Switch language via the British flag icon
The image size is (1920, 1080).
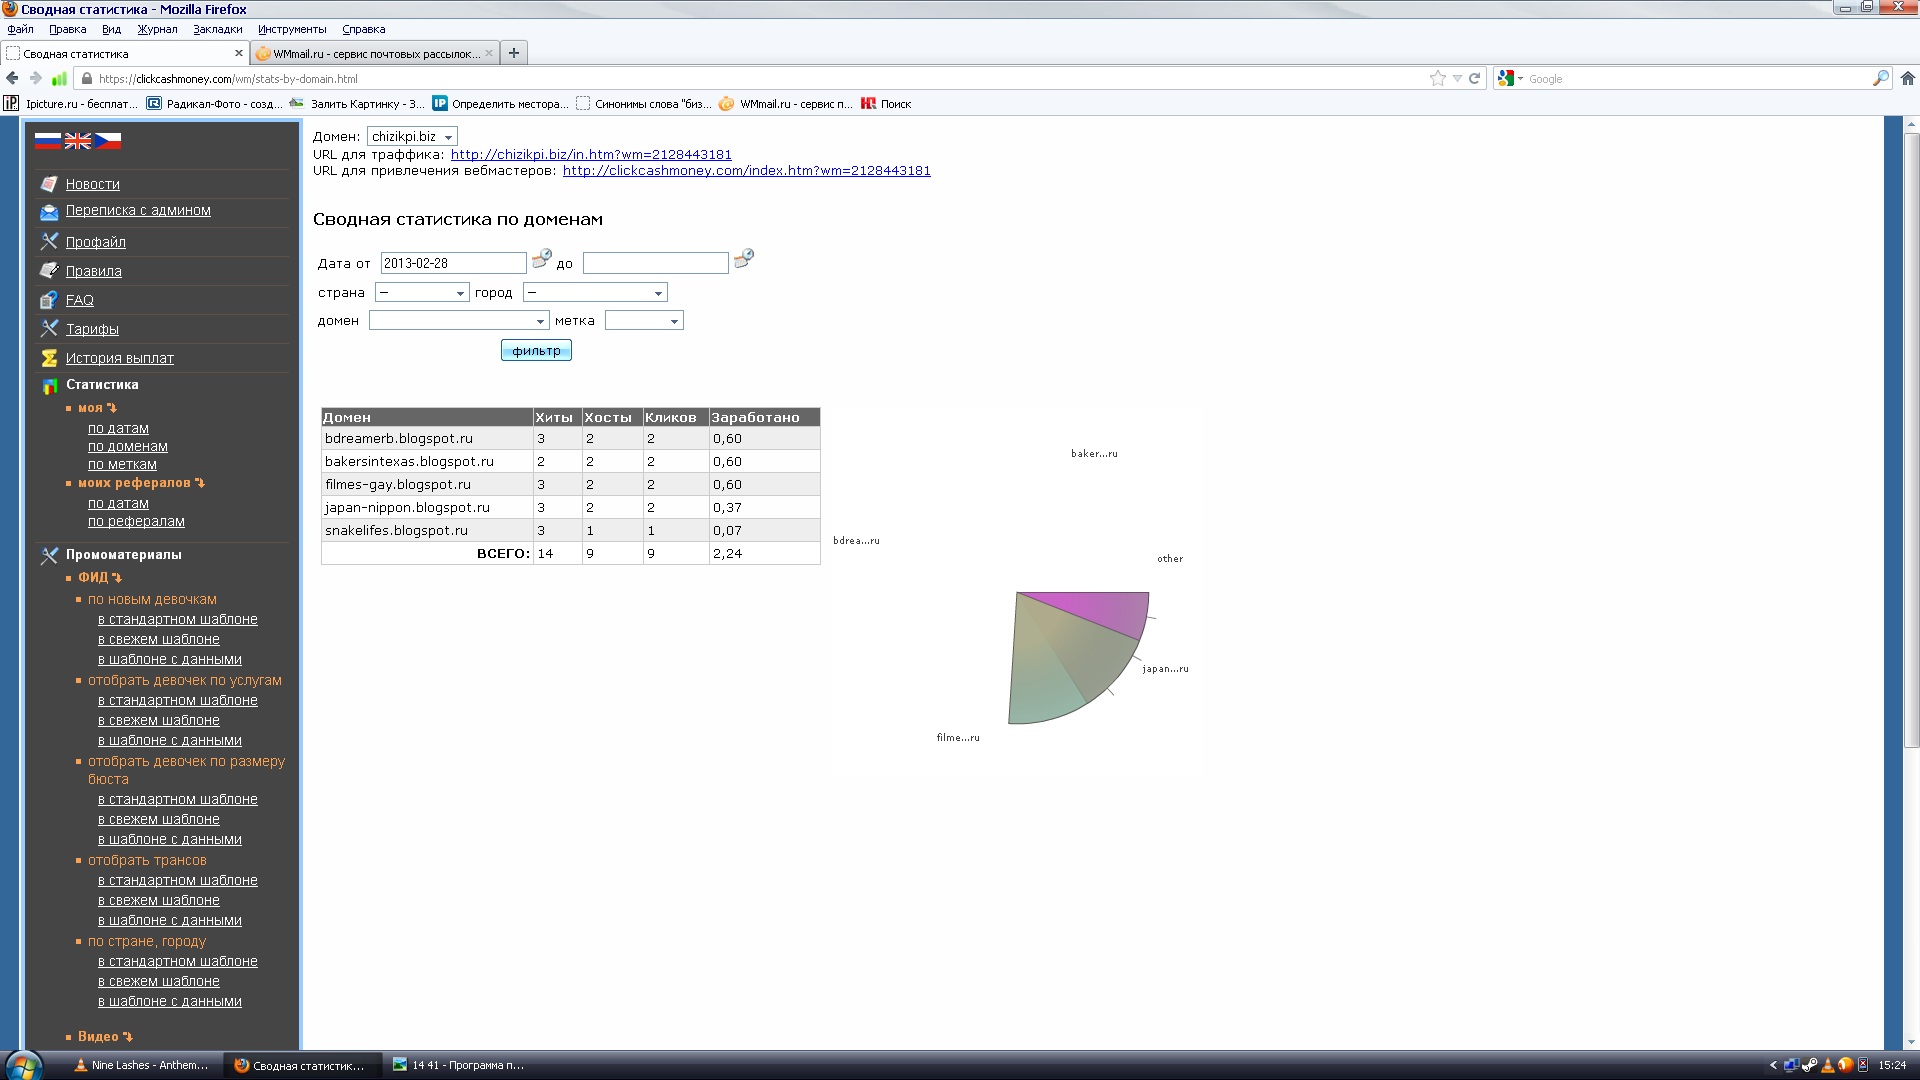pos(78,141)
